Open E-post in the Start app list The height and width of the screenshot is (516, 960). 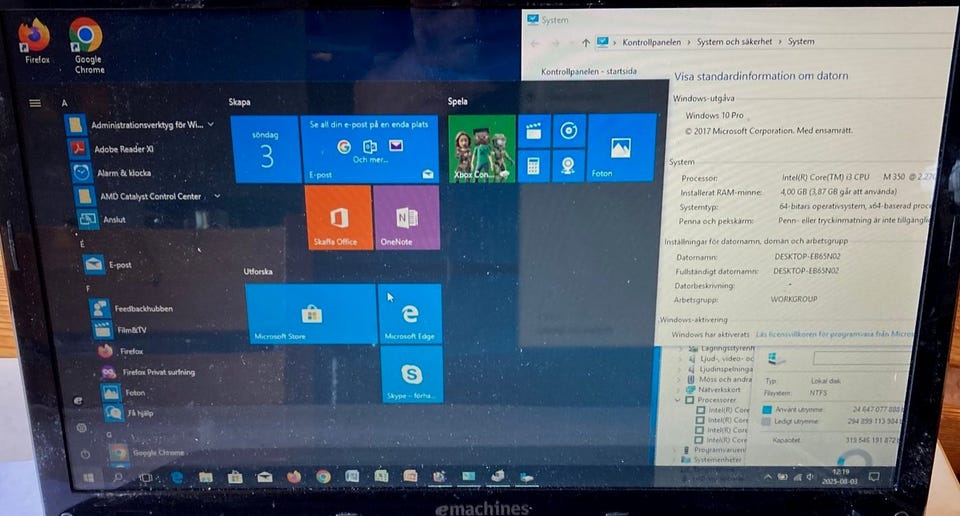(x=108, y=264)
